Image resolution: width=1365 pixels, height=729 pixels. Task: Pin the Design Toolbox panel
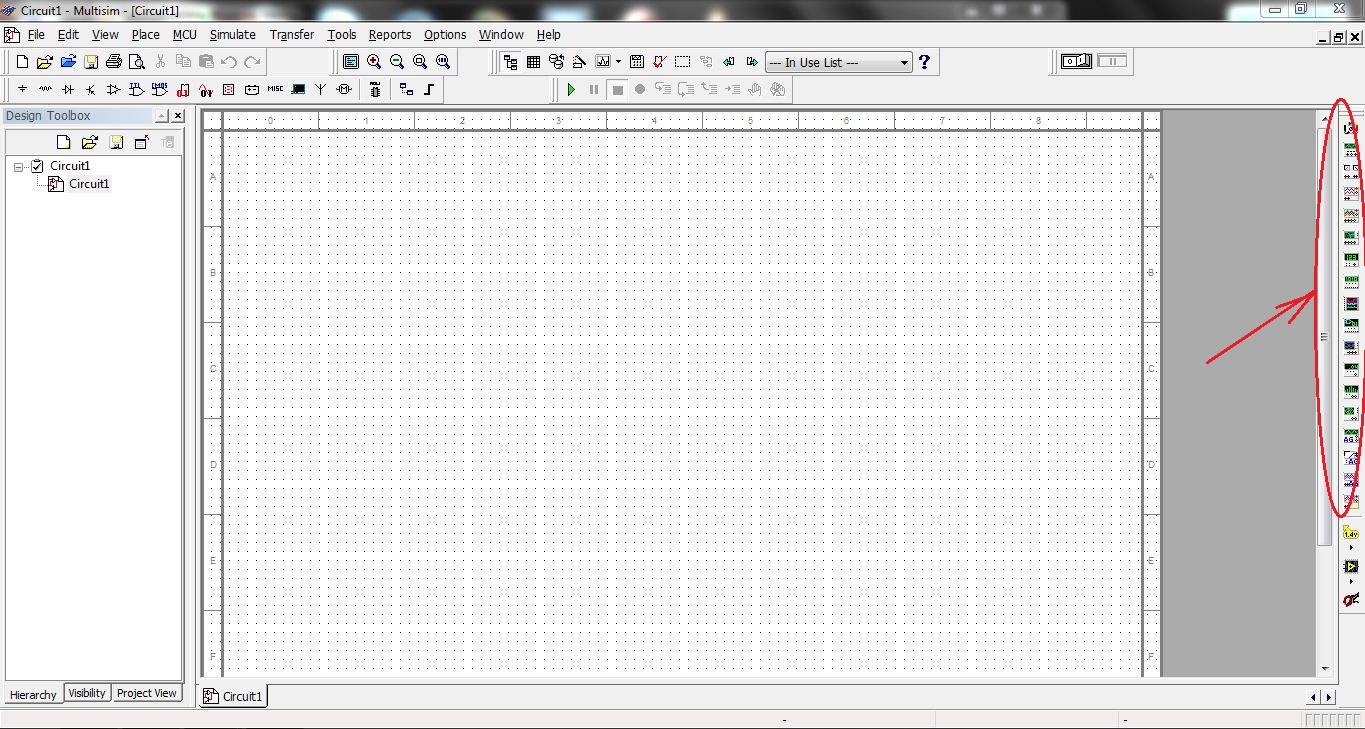pyautogui.click(x=162, y=116)
